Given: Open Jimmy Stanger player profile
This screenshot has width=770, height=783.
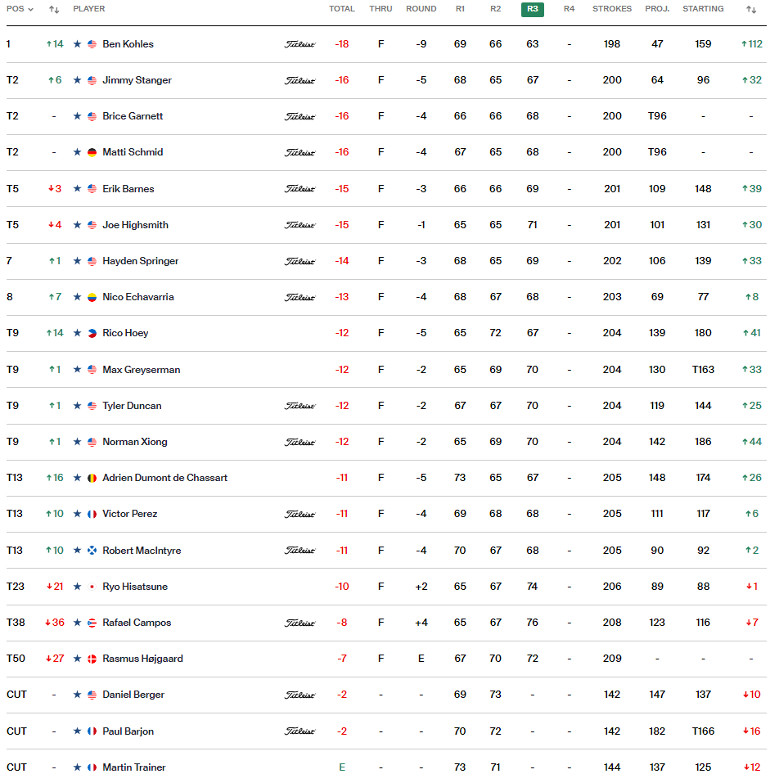Looking at the screenshot, I should 137,80.
